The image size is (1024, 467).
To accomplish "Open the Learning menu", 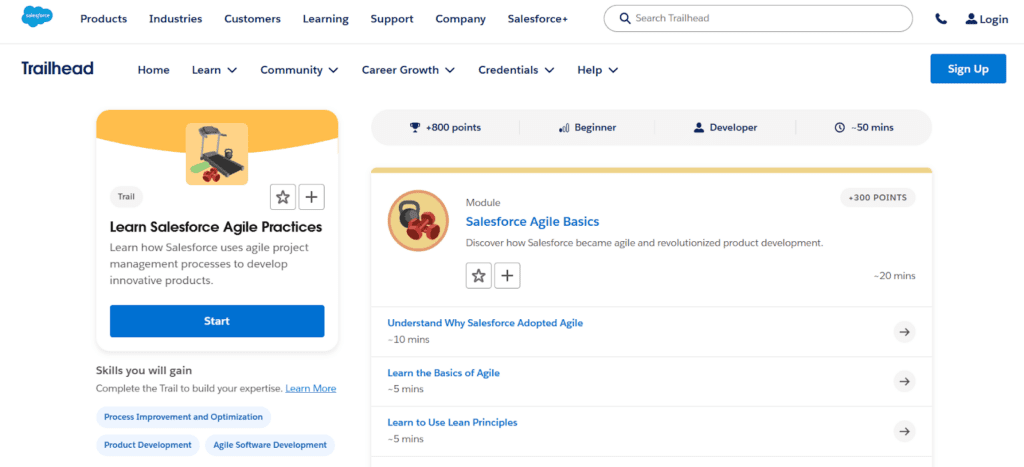I will click(x=326, y=19).
